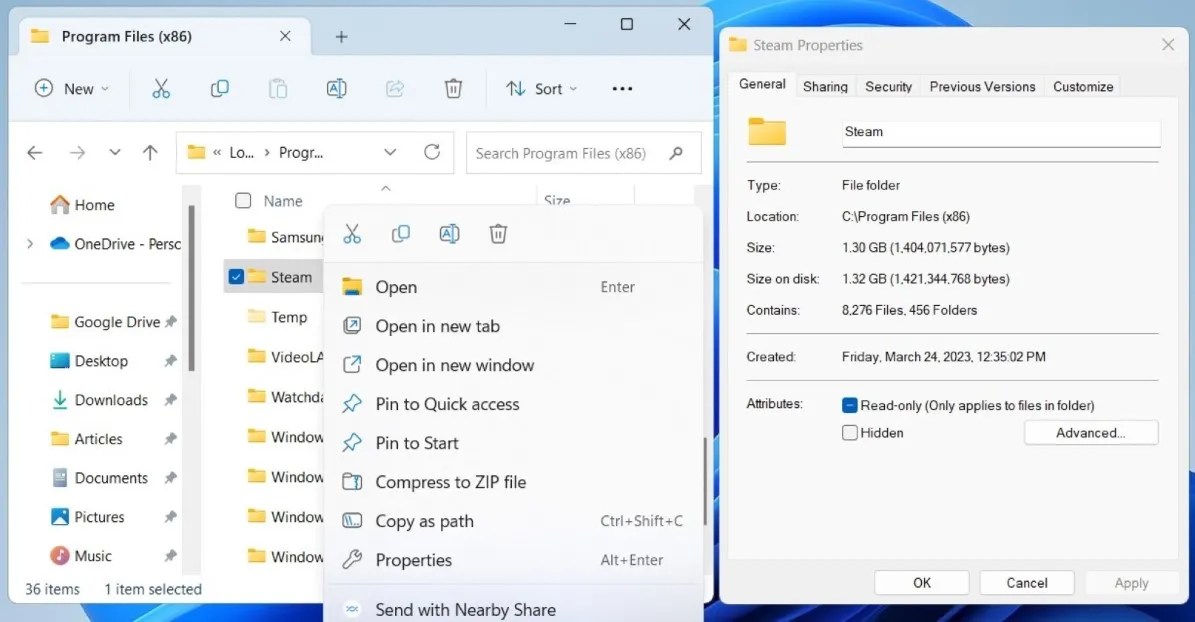Switch to the Security tab
The width and height of the screenshot is (1195, 622).
click(888, 86)
